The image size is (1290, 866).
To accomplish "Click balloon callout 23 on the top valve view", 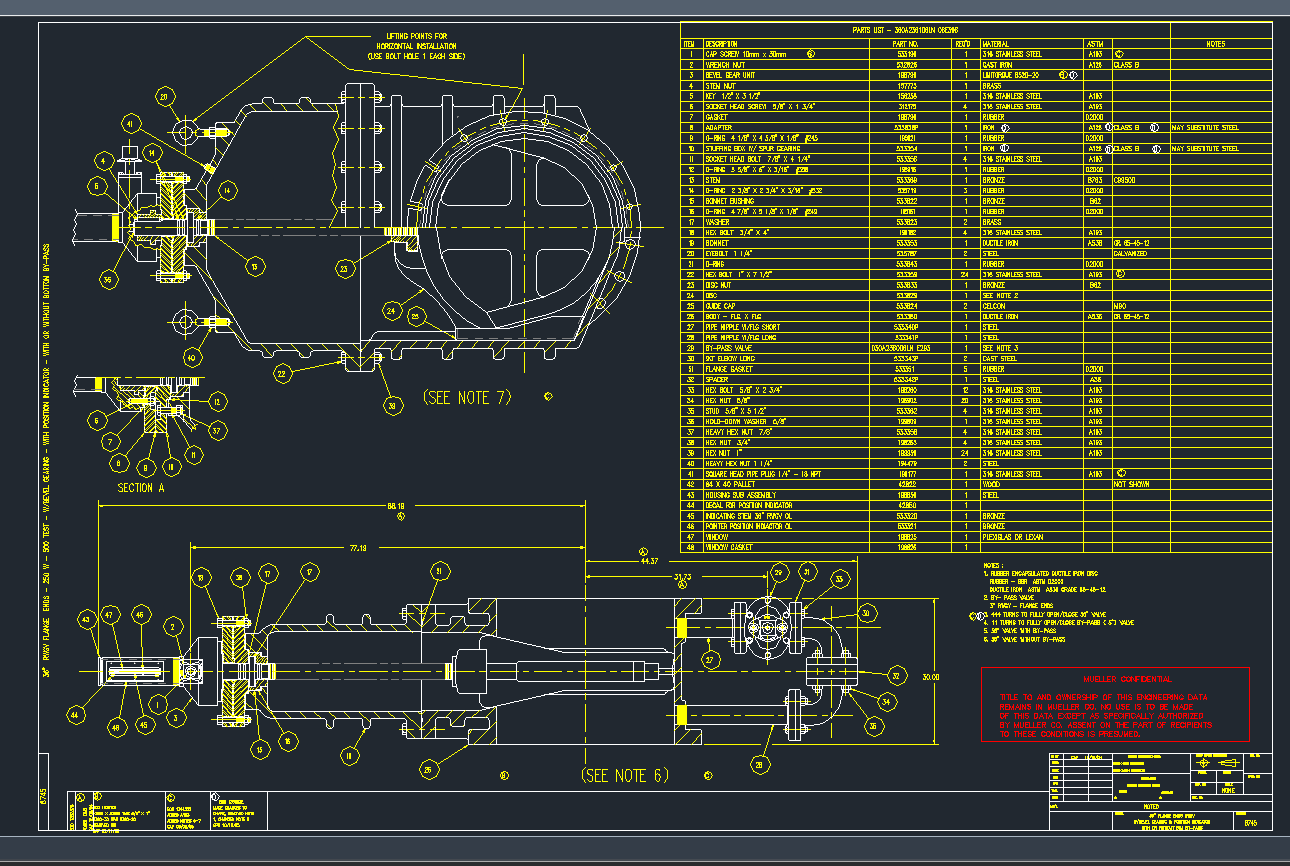I will 344,268.
